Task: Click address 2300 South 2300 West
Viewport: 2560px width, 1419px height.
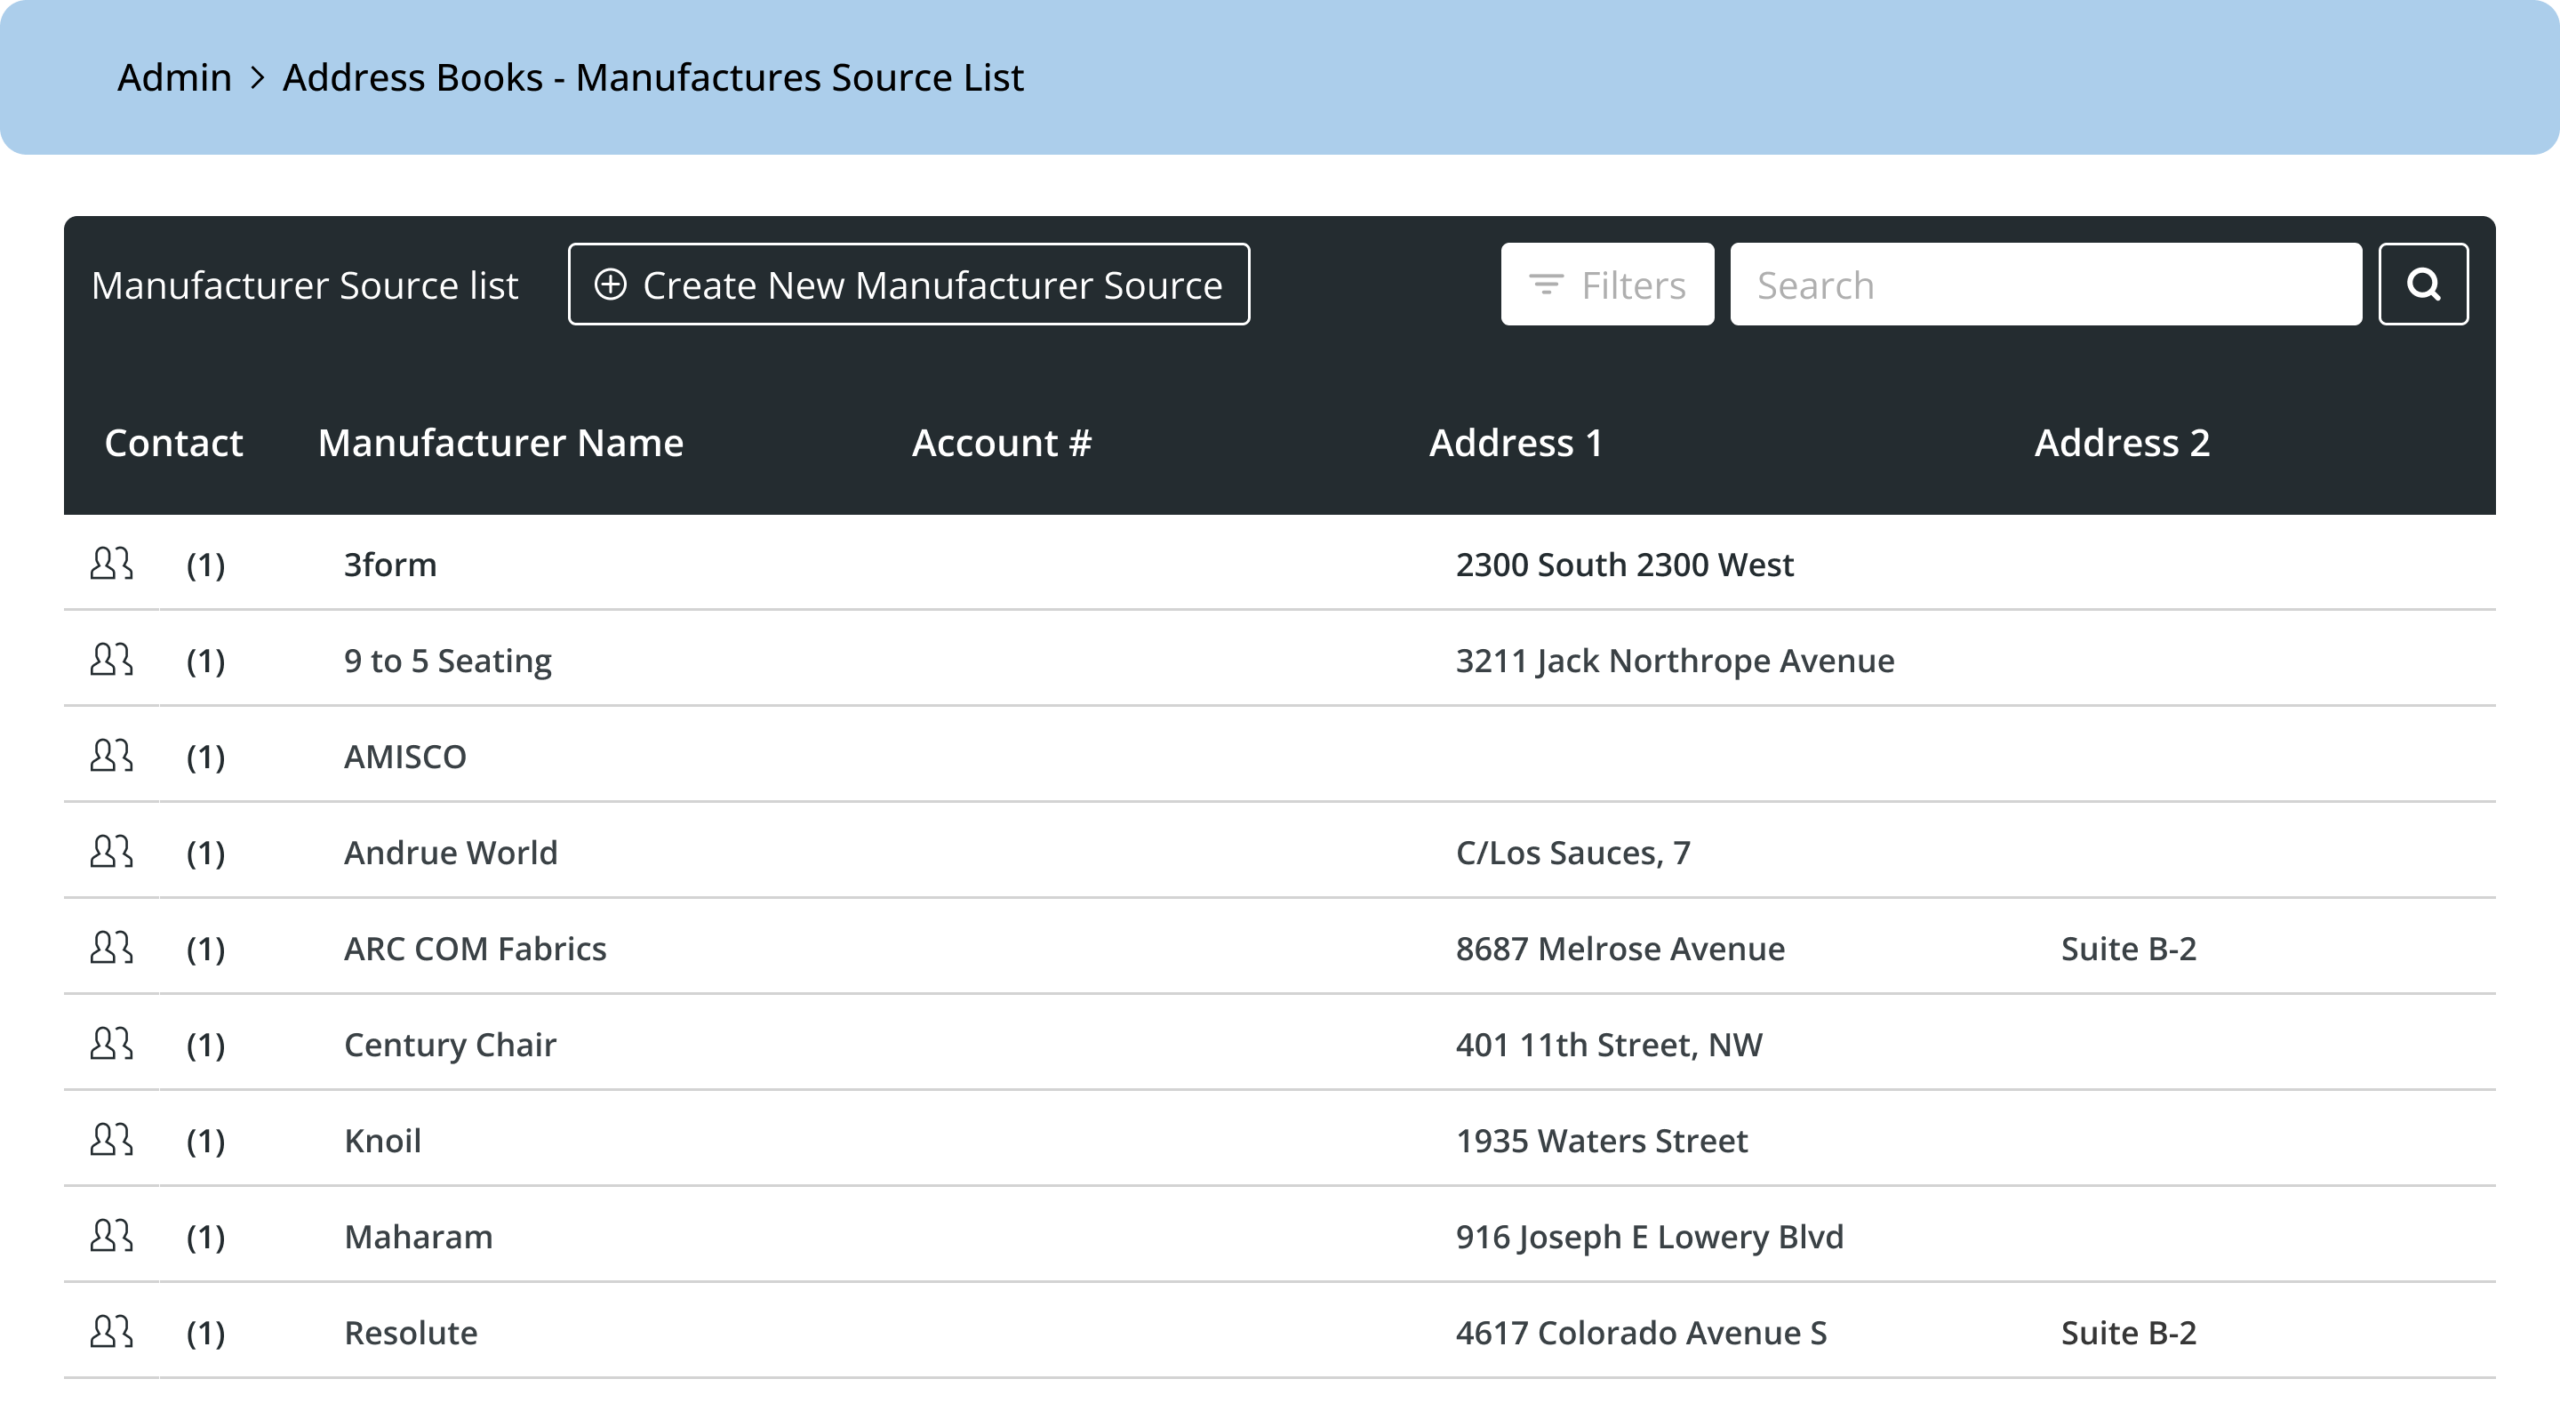Action: point(1624,565)
